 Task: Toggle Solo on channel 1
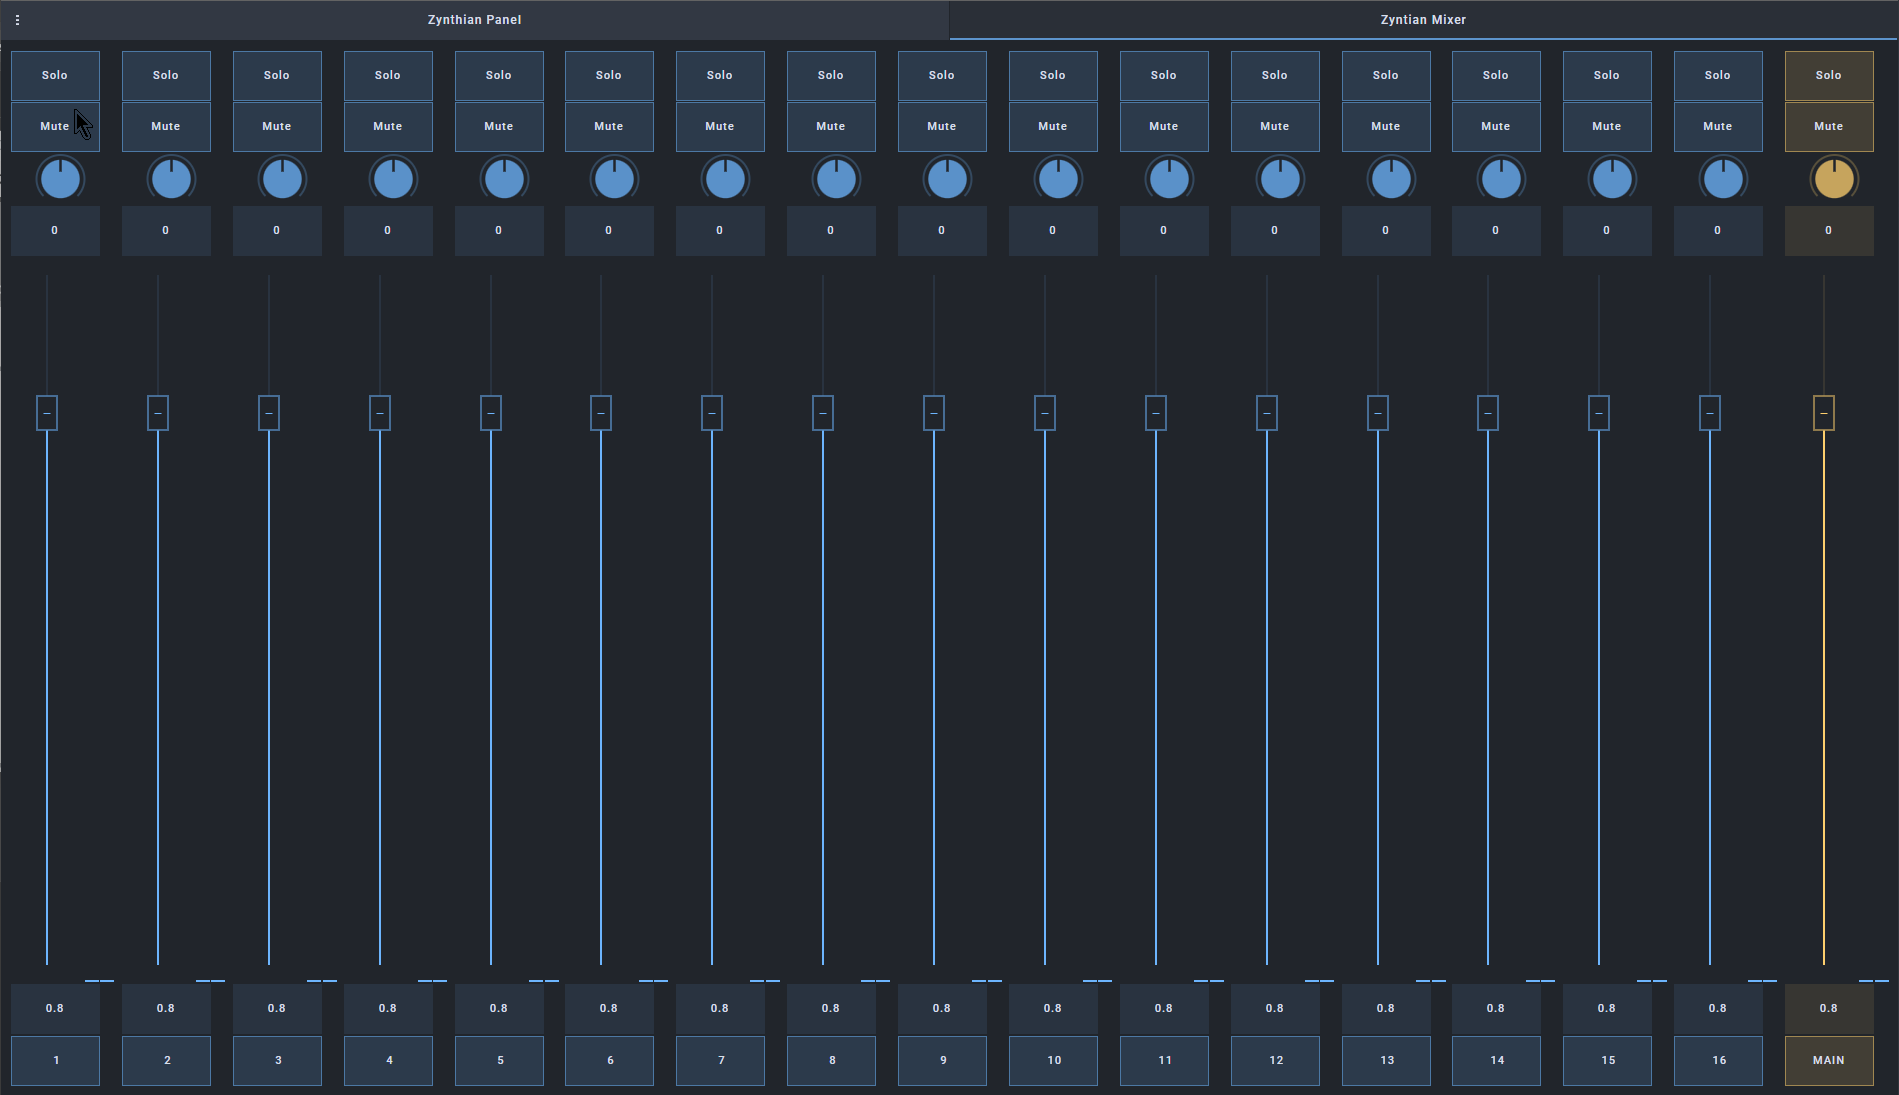(x=55, y=76)
